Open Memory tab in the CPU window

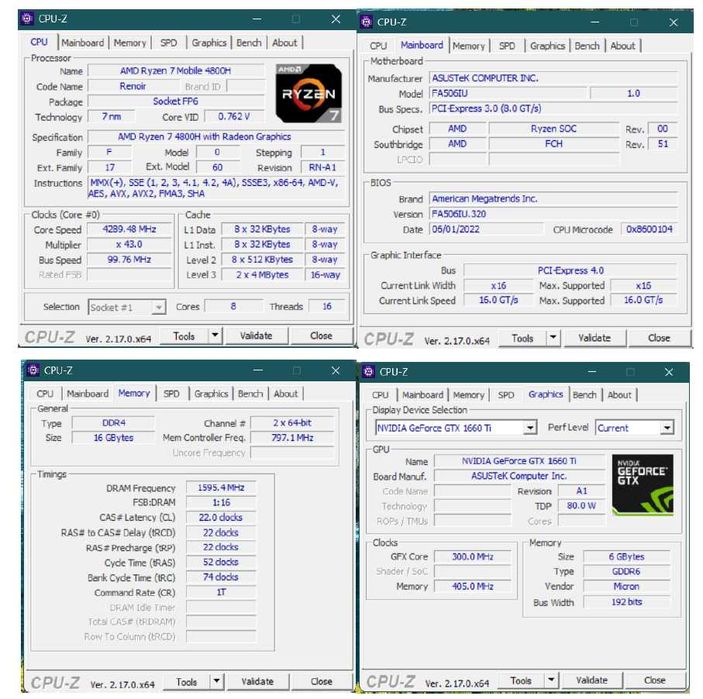point(130,43)
